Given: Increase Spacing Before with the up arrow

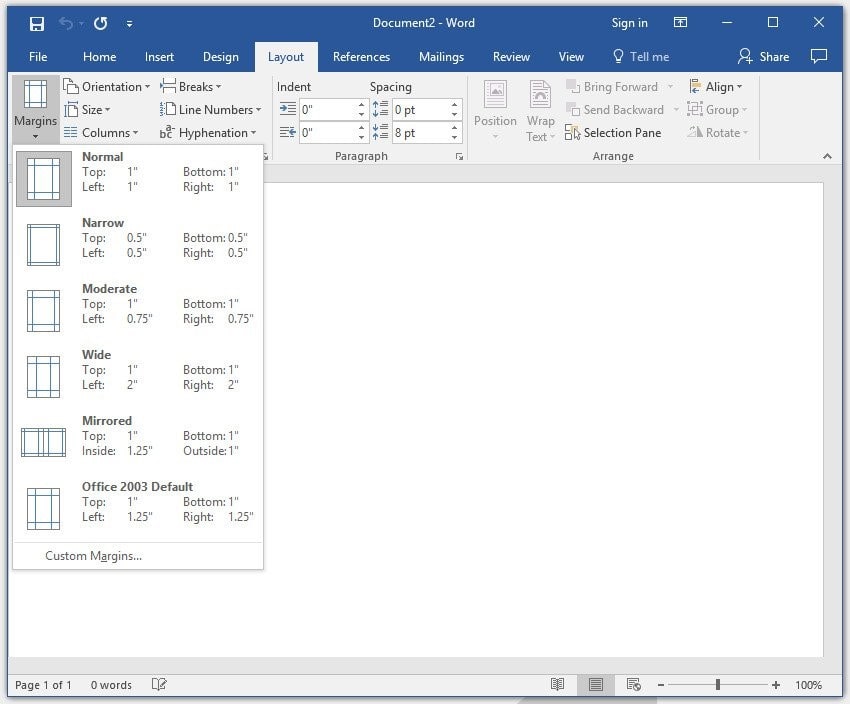Looking at the screenshot, I should click(x=455, y=105).
